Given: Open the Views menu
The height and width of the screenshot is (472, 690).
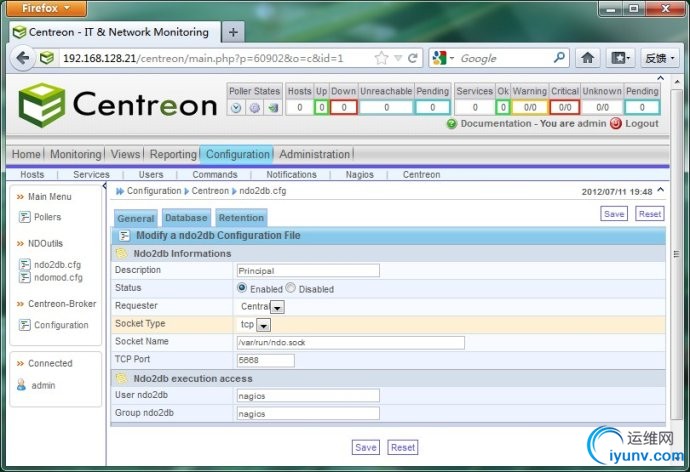Looking at the screenshot, I should coord(125,154).
